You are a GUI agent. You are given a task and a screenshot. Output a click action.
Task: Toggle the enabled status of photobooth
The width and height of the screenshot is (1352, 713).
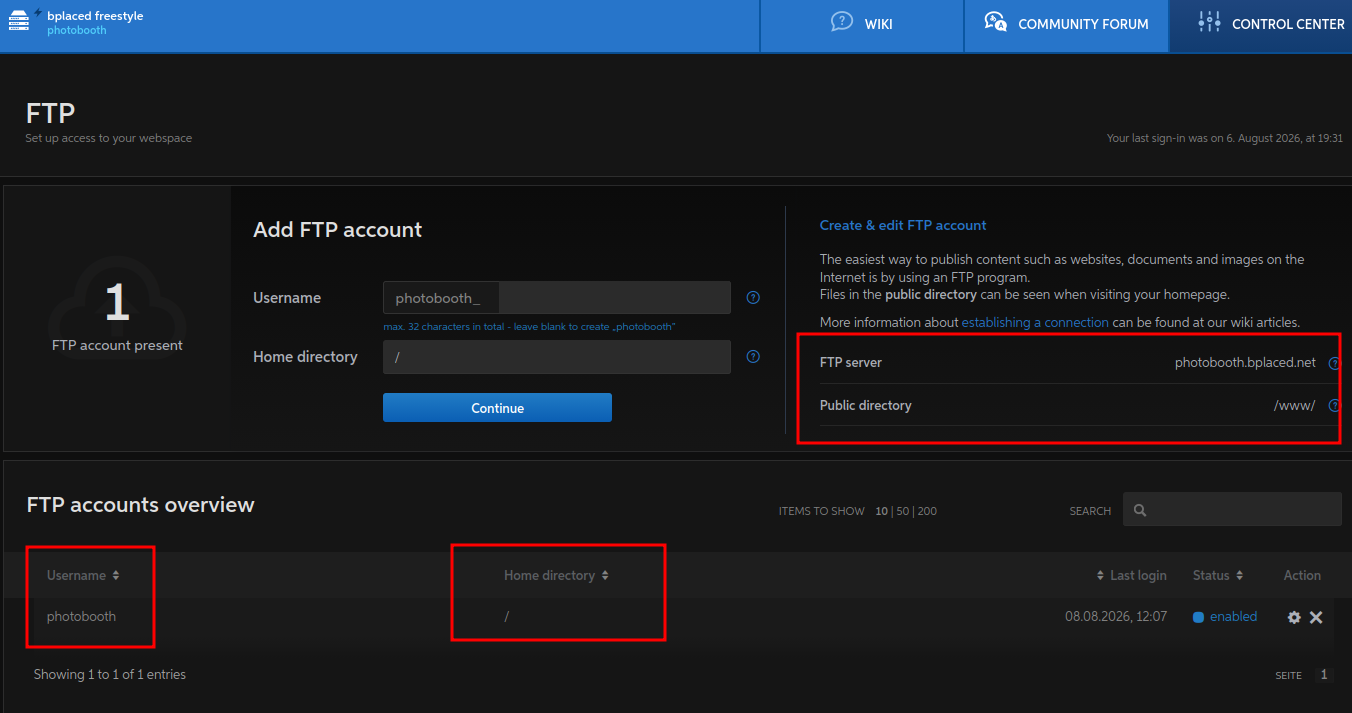point(1225,617)
